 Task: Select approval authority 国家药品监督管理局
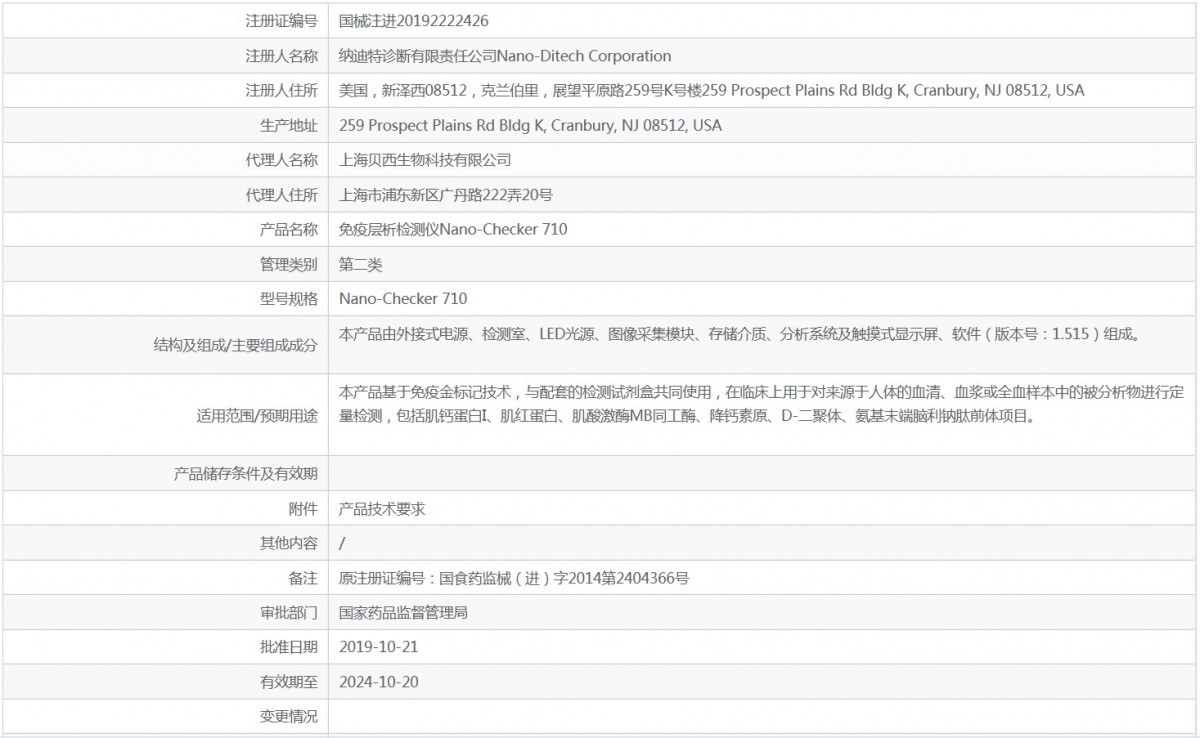click(x=404, y=612)
